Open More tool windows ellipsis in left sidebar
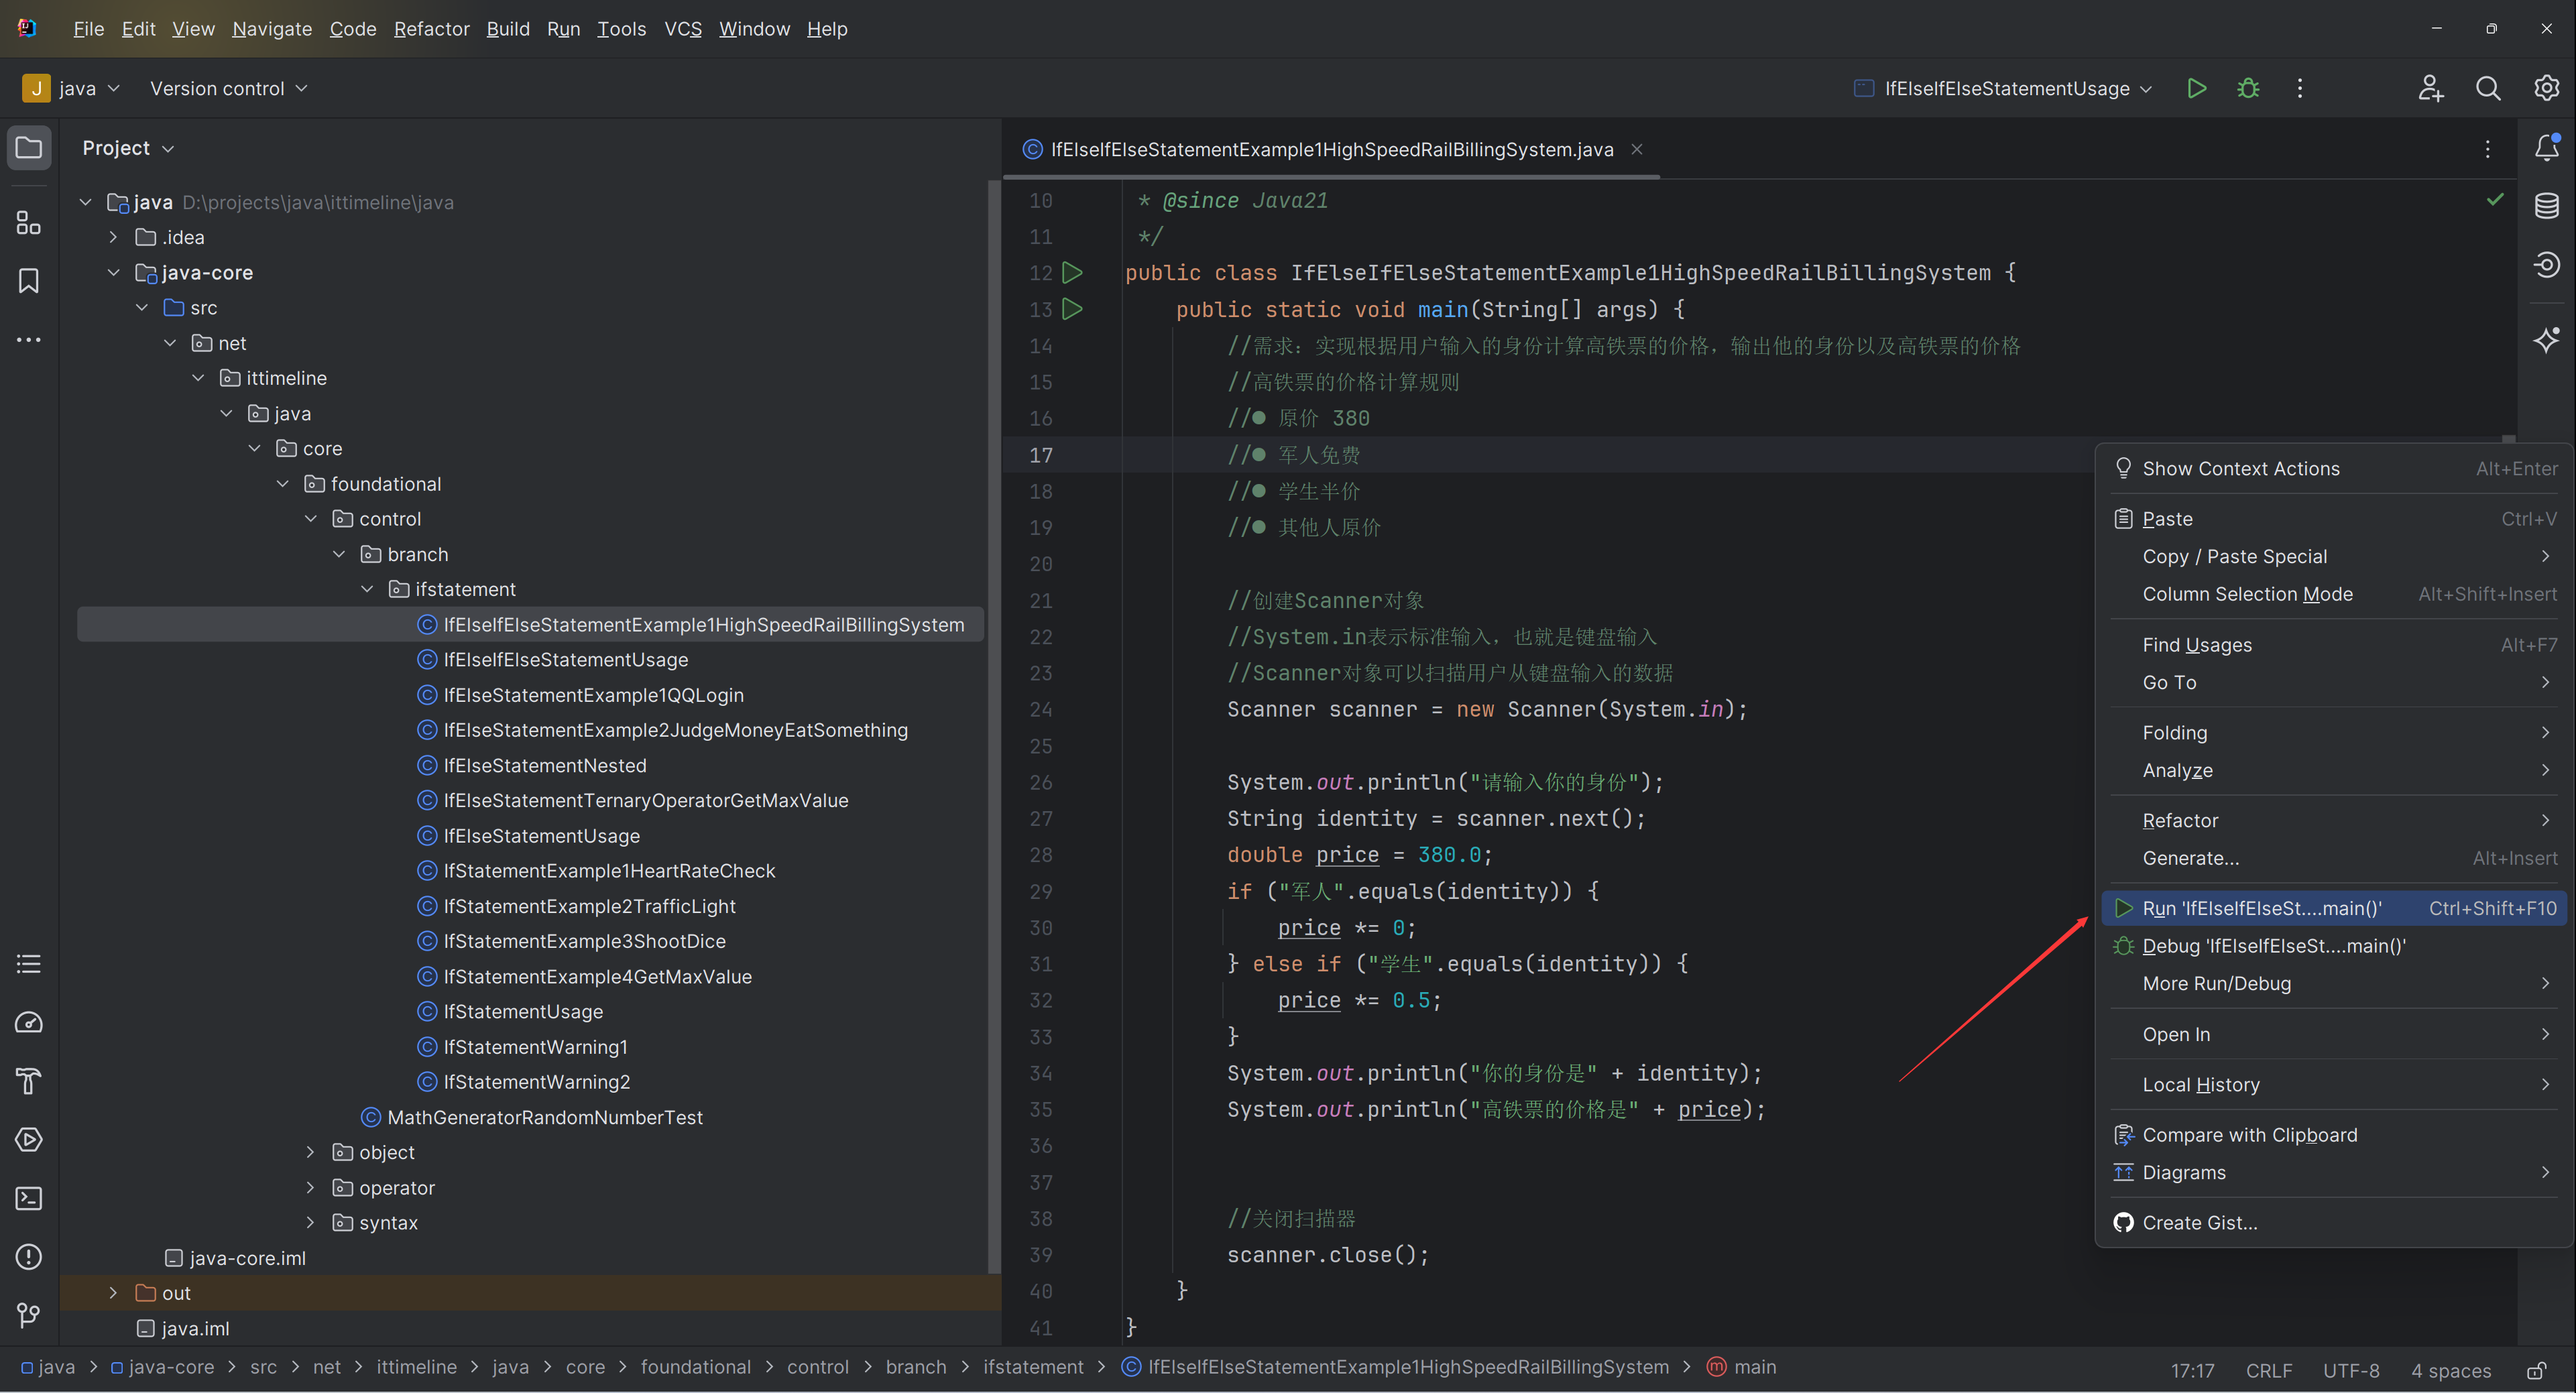Screen dimensions: 2576x1393 tap(29, 340)
